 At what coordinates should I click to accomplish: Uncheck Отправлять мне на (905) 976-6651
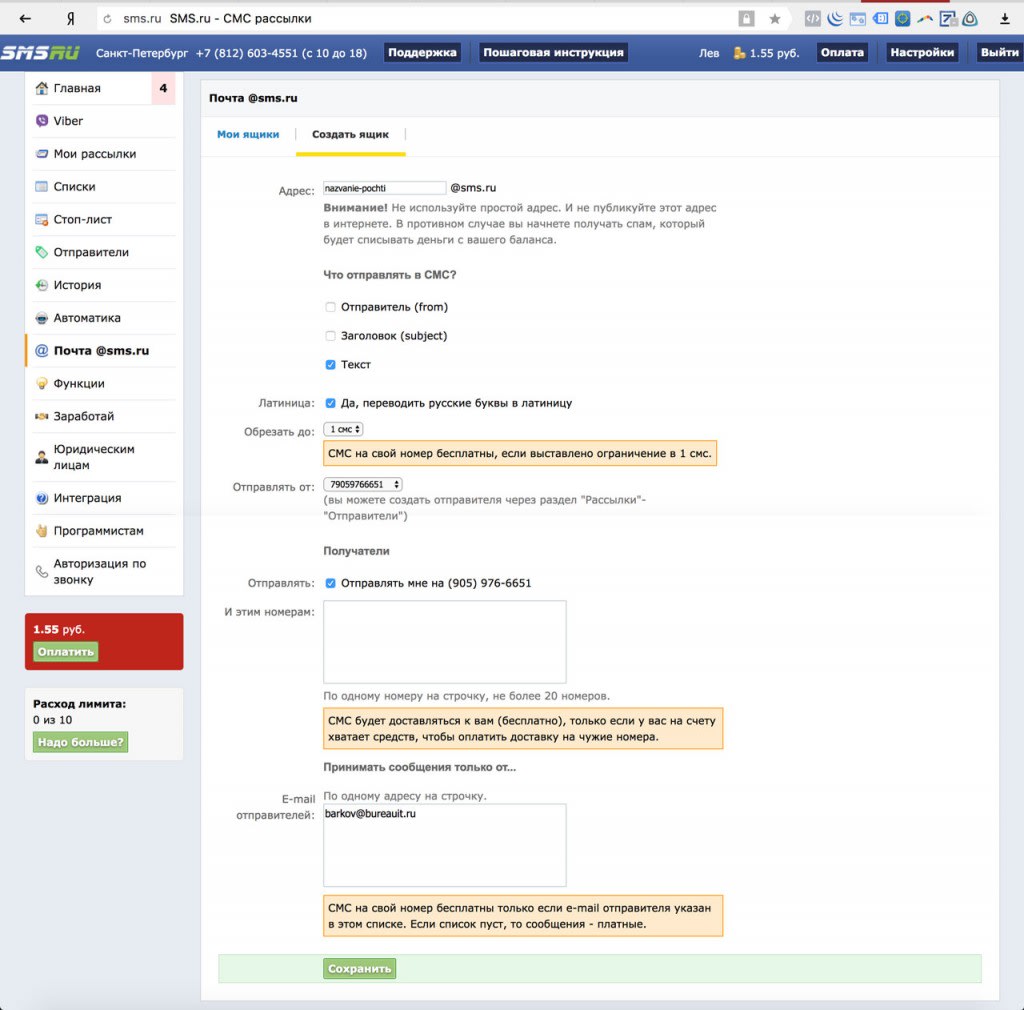(330, 583)
